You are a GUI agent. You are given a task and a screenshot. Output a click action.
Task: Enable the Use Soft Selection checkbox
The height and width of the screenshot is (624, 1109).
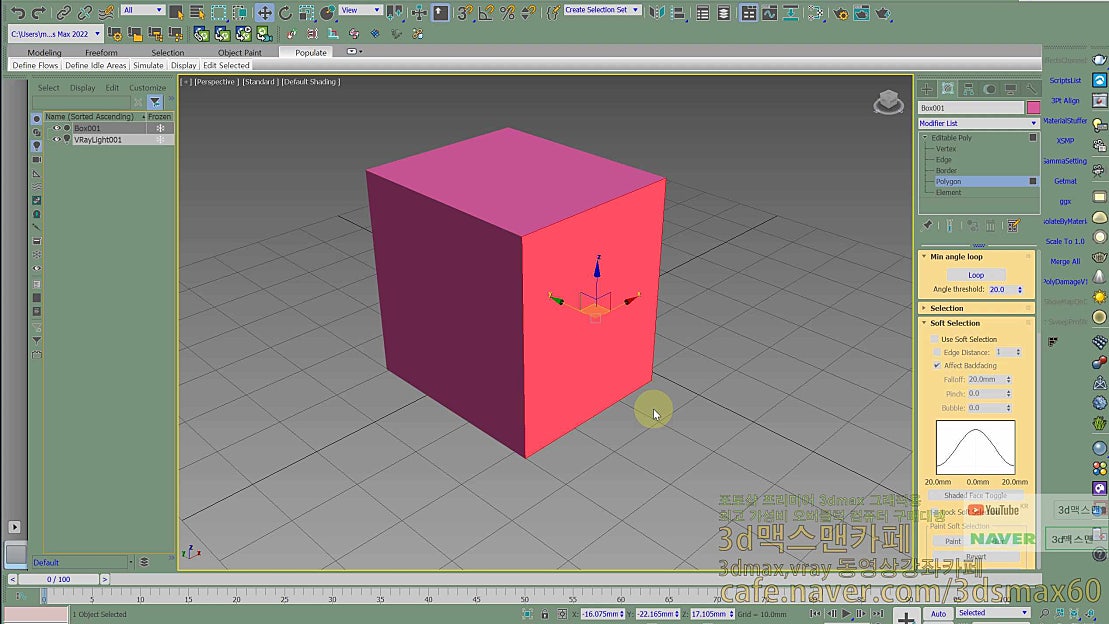pyautogui.click(x=934, y=339)
